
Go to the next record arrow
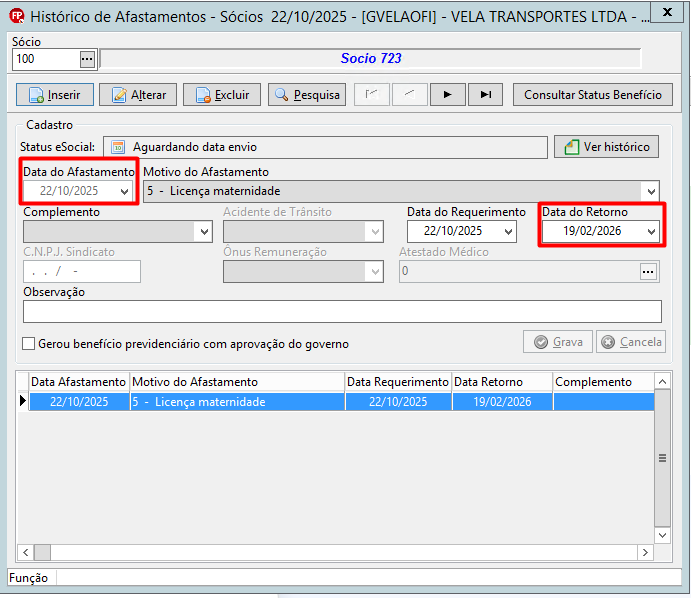click(x=448, y=94)
